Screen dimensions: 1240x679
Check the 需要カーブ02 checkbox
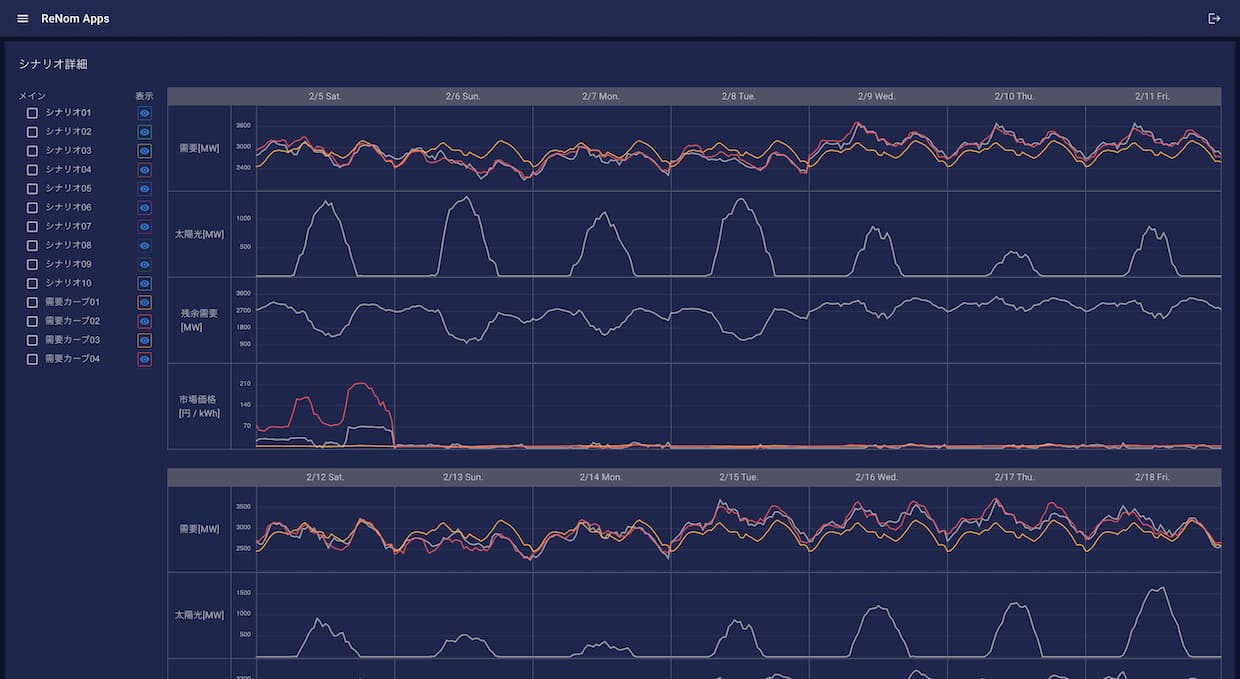pyautogui.click(x=32, y=321)
